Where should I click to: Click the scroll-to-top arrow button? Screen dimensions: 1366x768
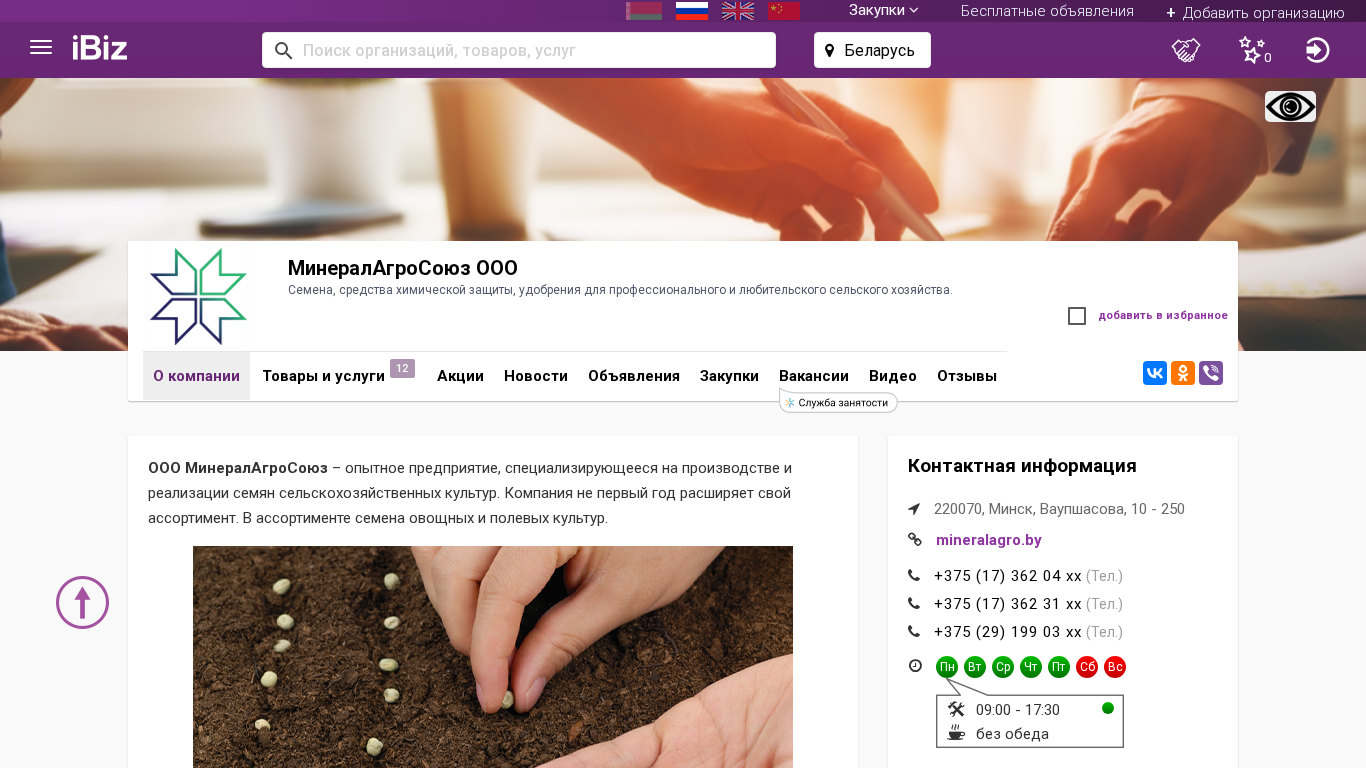[x=82, y=602]
